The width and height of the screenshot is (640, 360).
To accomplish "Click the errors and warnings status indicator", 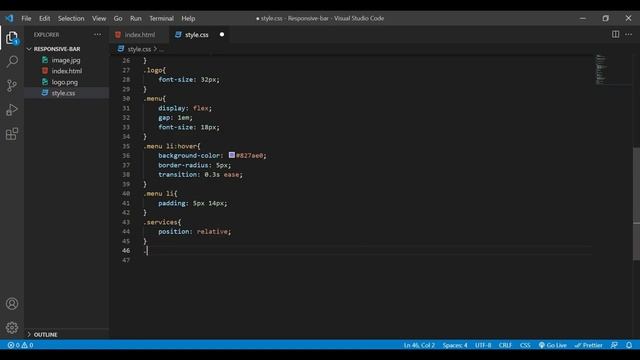I will [20, 345].
